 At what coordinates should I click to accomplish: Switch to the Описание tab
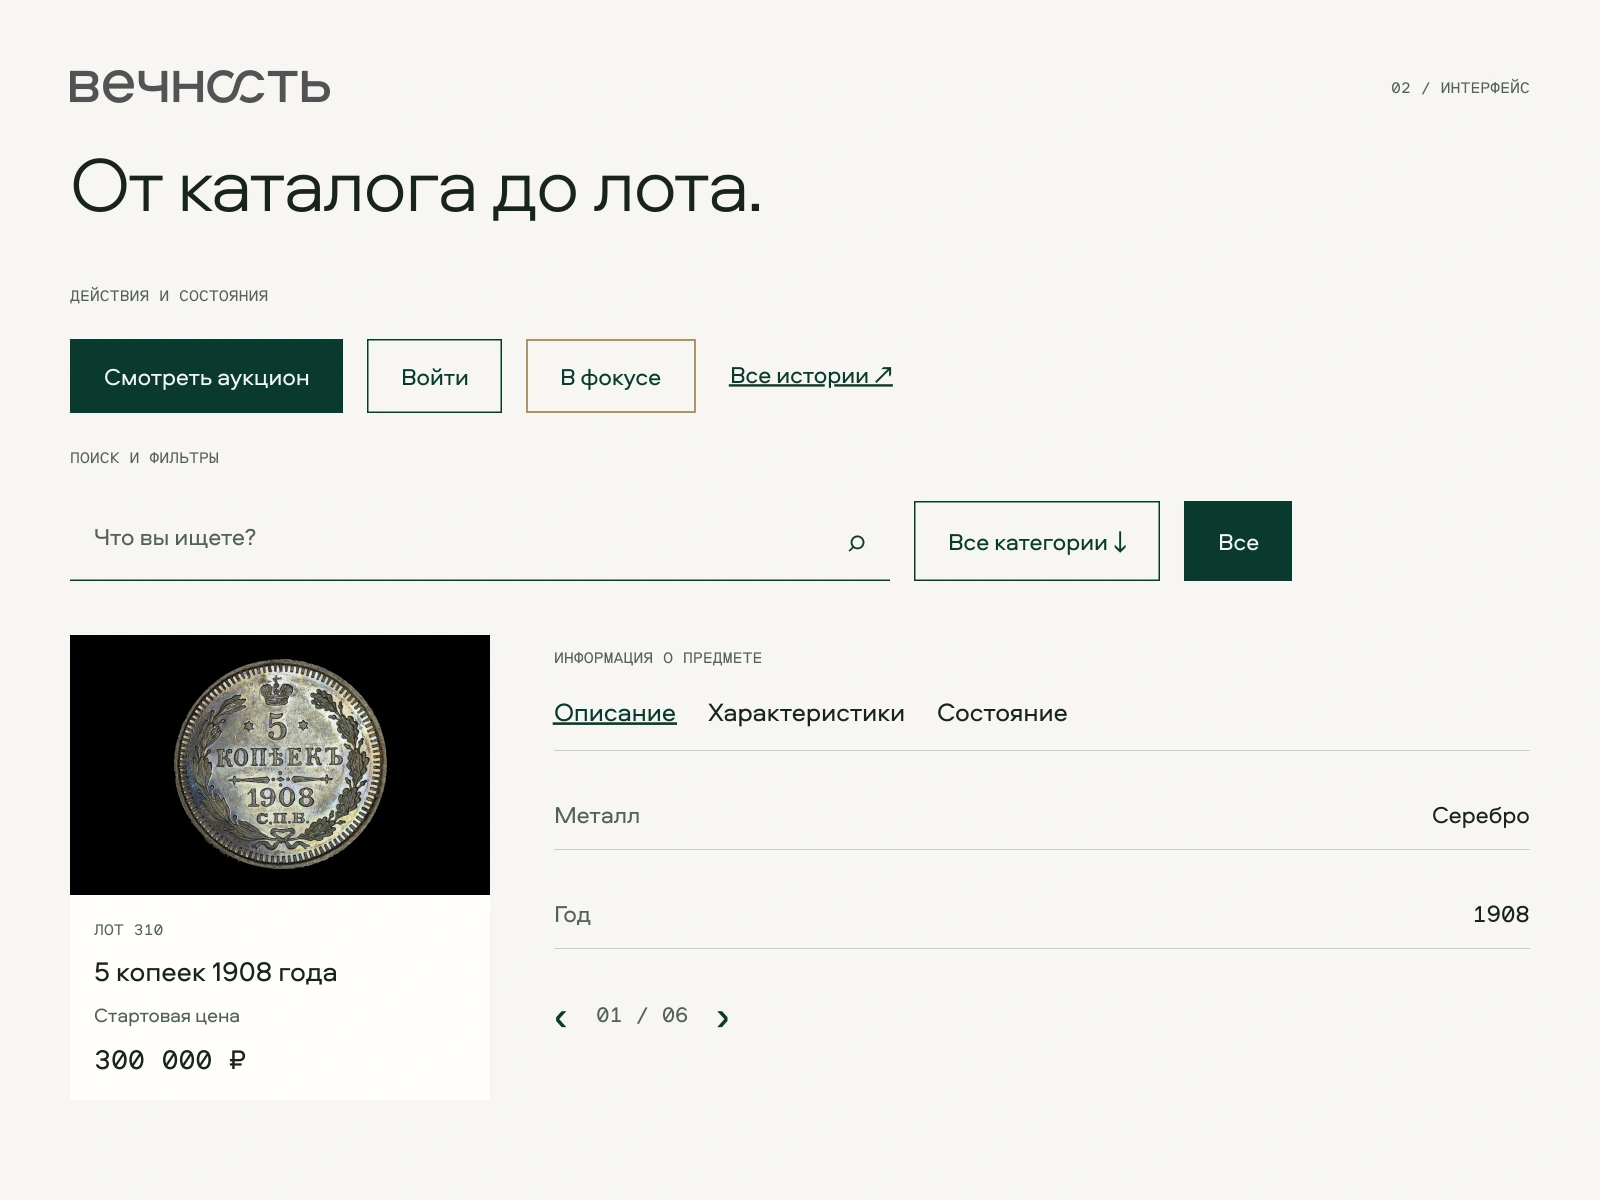(x=615, y=713)
